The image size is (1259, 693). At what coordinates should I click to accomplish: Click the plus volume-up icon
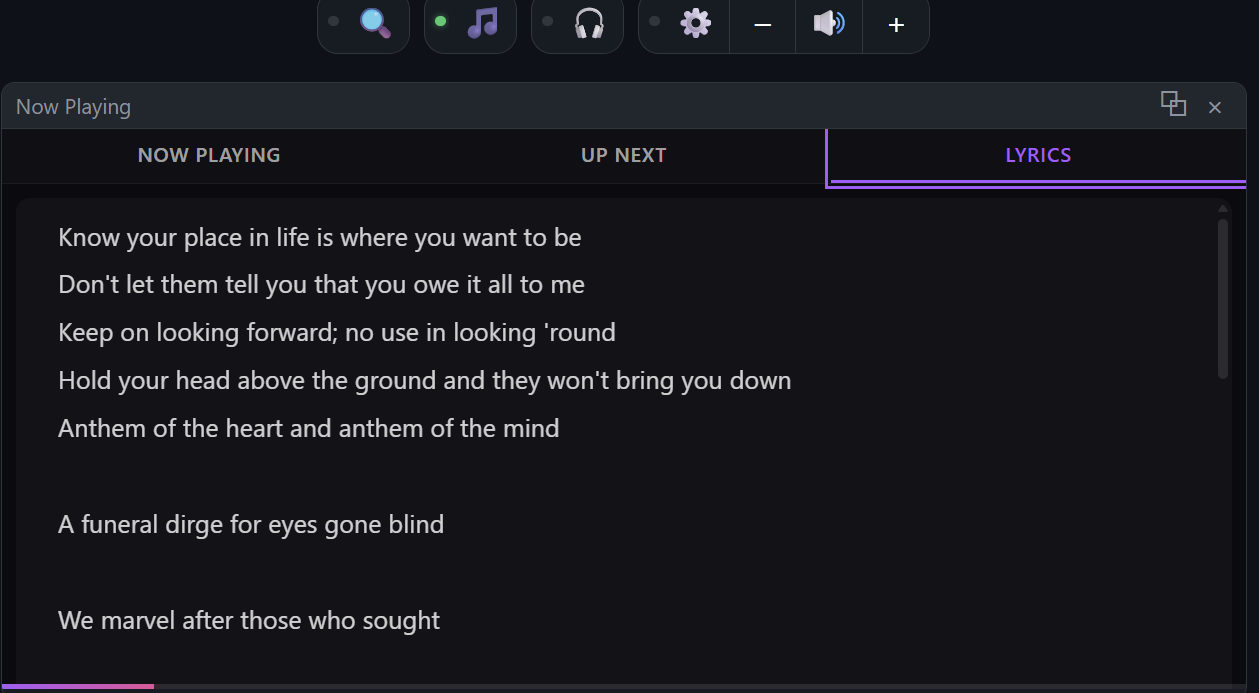click(895, 23)
